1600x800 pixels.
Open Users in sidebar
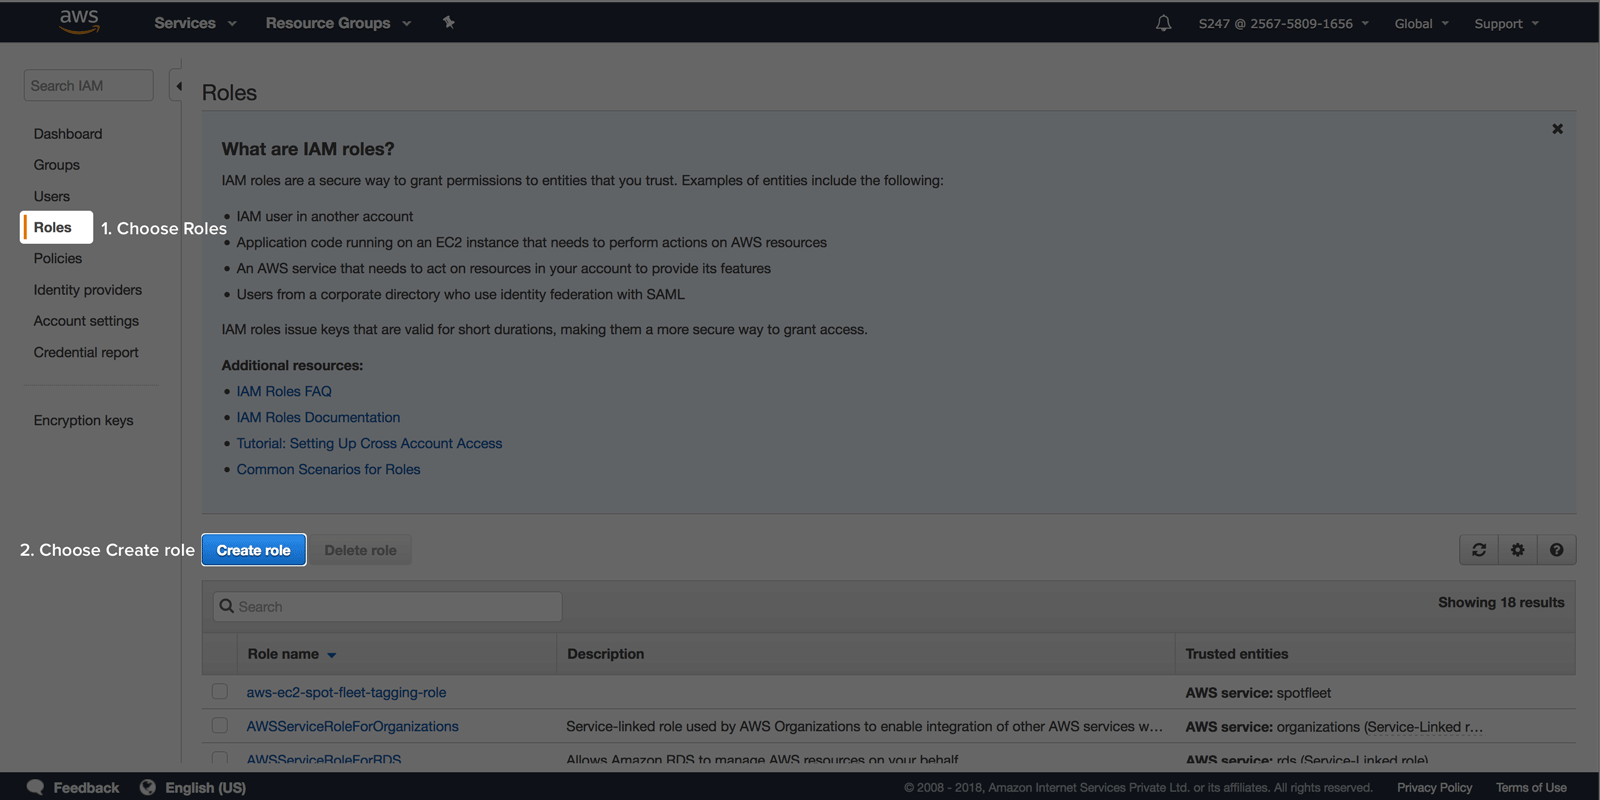pyautogui.click(x=52, y=196)
